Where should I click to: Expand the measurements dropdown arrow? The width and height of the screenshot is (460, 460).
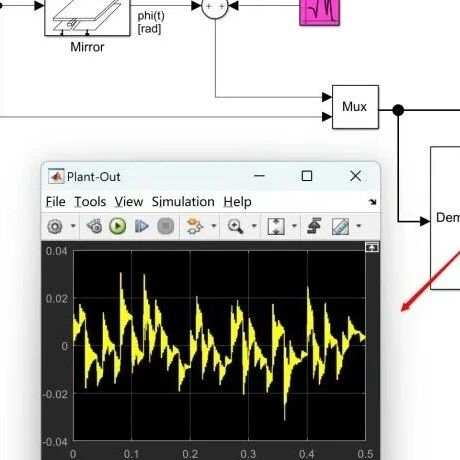(359, 226)
